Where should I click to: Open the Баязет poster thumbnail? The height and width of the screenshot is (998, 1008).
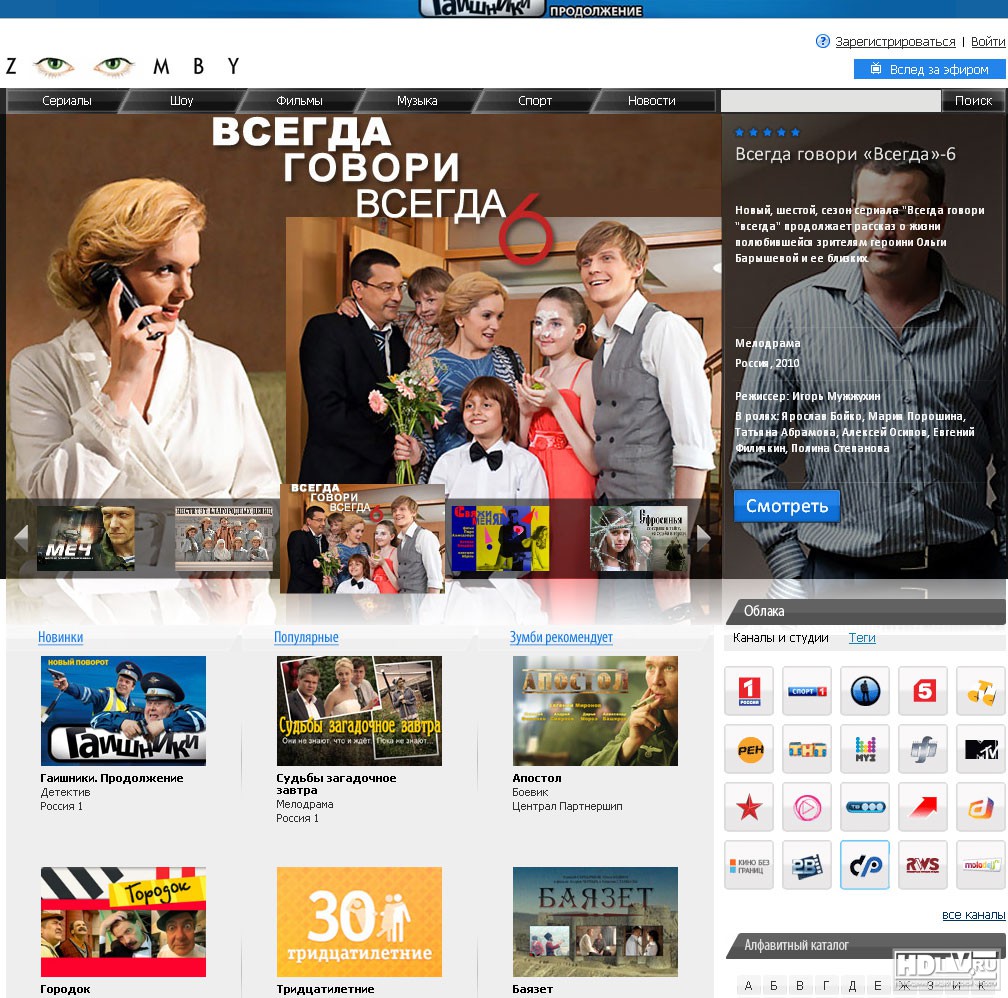pos(595,921)
